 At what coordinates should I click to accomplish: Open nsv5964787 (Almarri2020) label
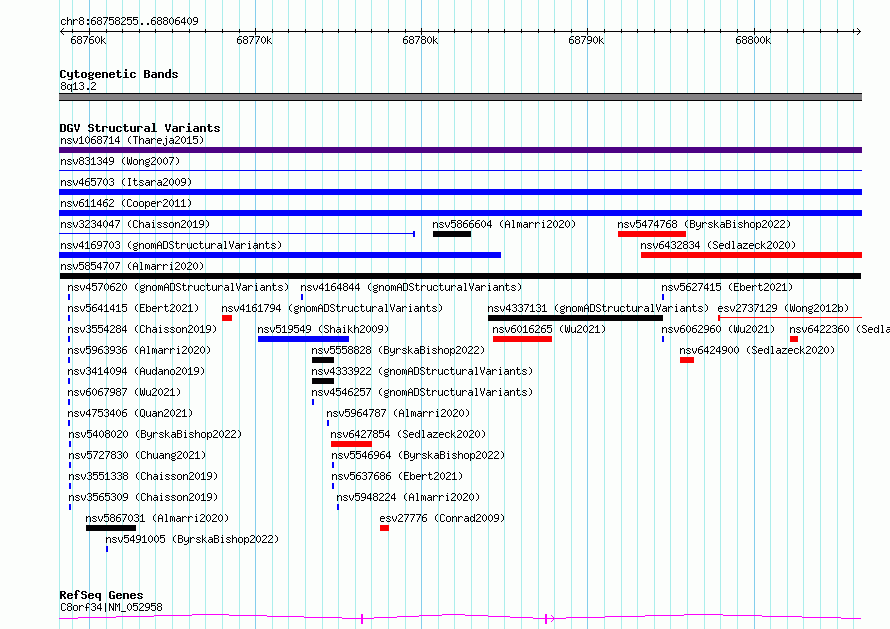click(398, 413)
